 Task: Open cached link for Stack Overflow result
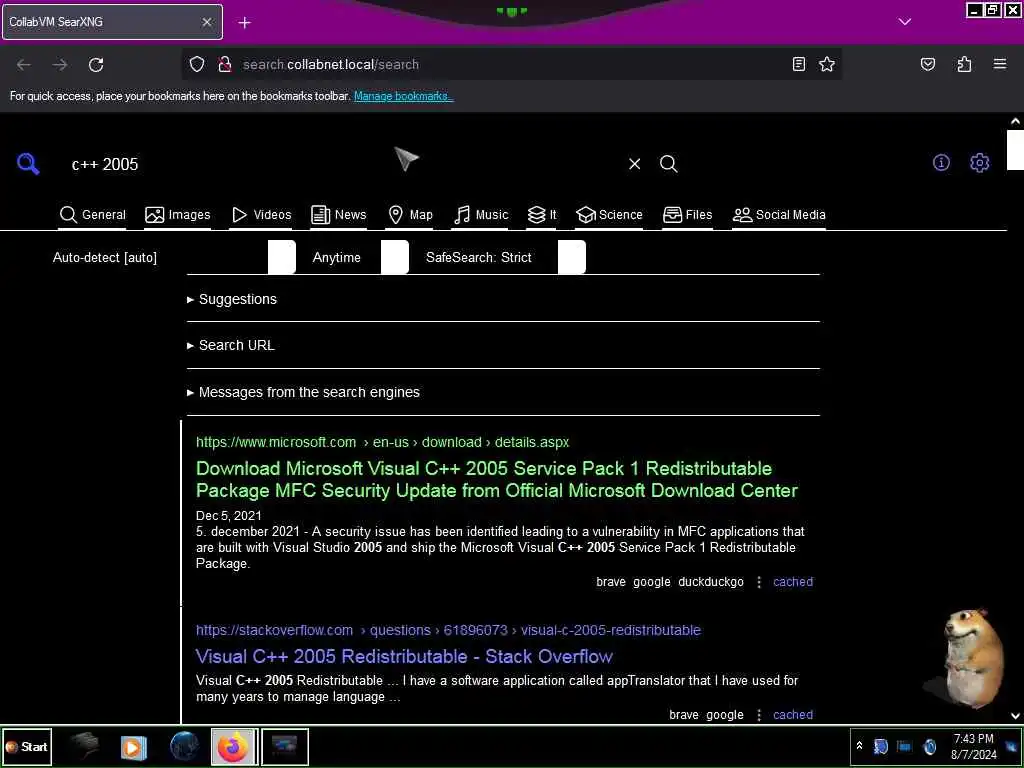pyautogui.click(x=793, y=715)
